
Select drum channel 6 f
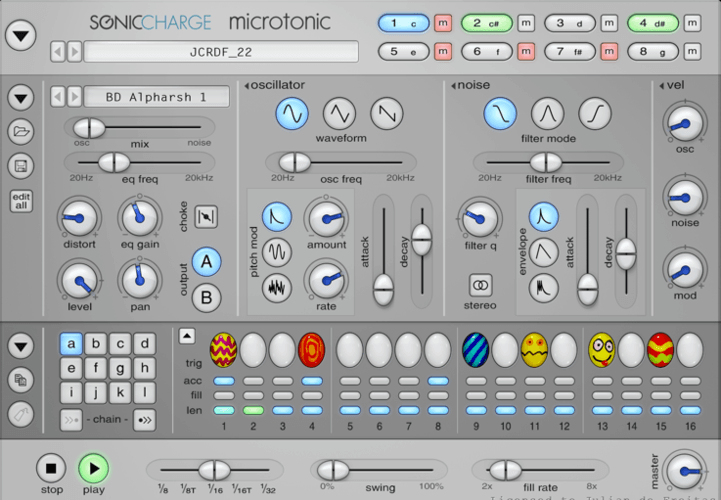click(486, 52)
